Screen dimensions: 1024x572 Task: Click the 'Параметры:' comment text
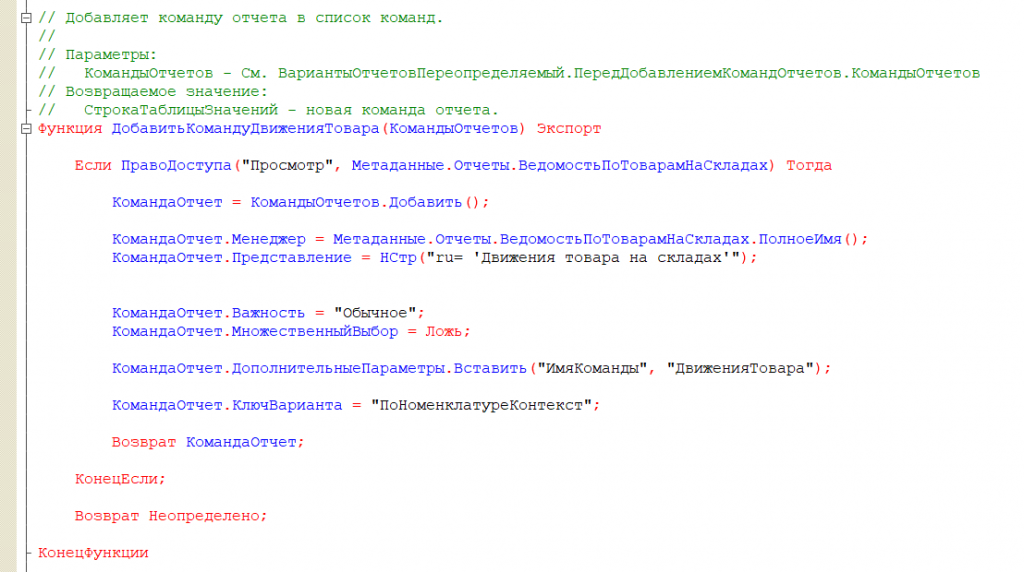click(111, 55)
